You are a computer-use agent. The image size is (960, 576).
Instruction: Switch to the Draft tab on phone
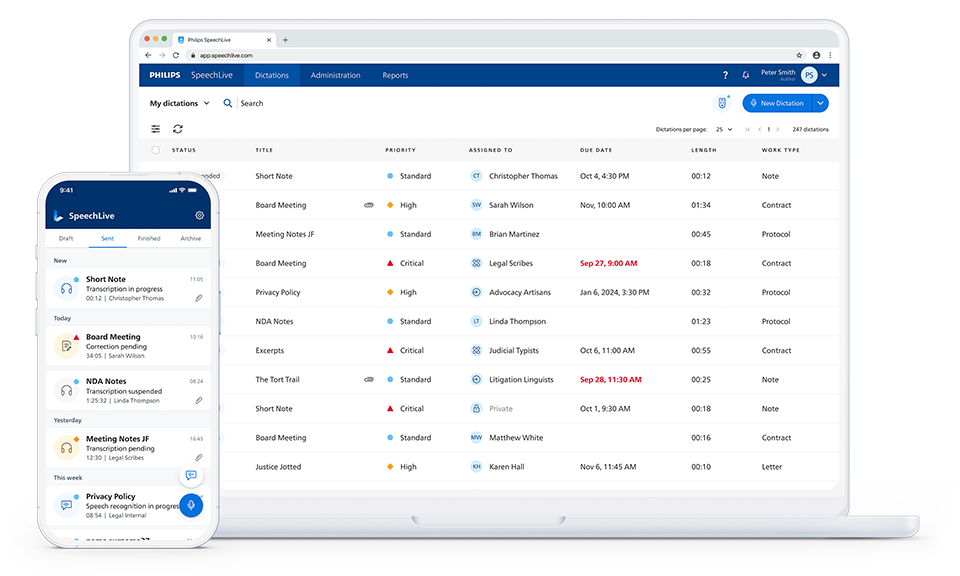pyautogui.click(x=66, y=238)
